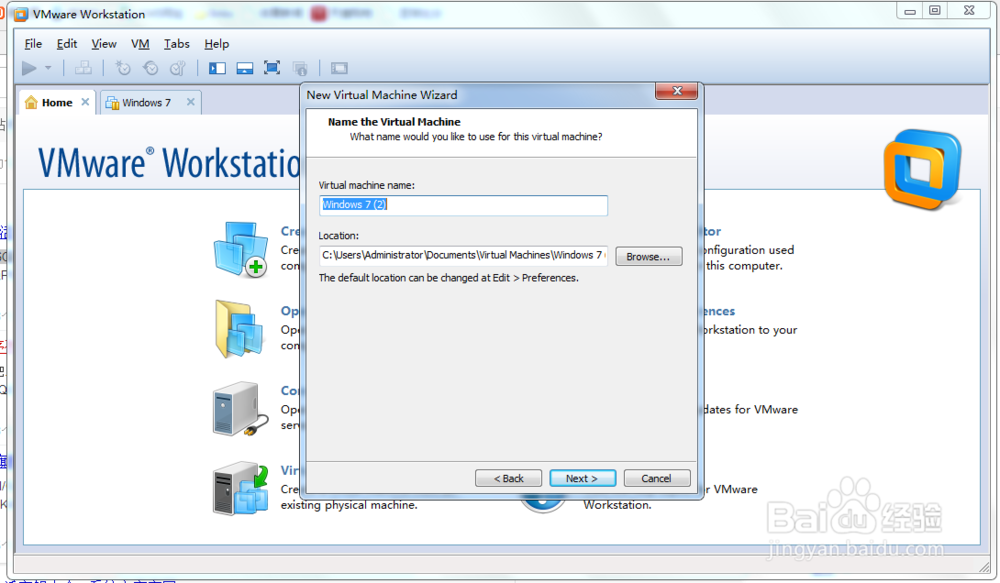Open the Tabs menu

177,44
